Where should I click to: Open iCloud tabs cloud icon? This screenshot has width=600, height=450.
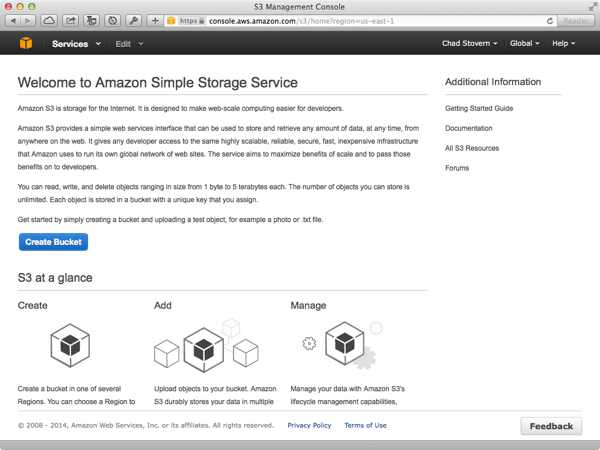(49, 21)
